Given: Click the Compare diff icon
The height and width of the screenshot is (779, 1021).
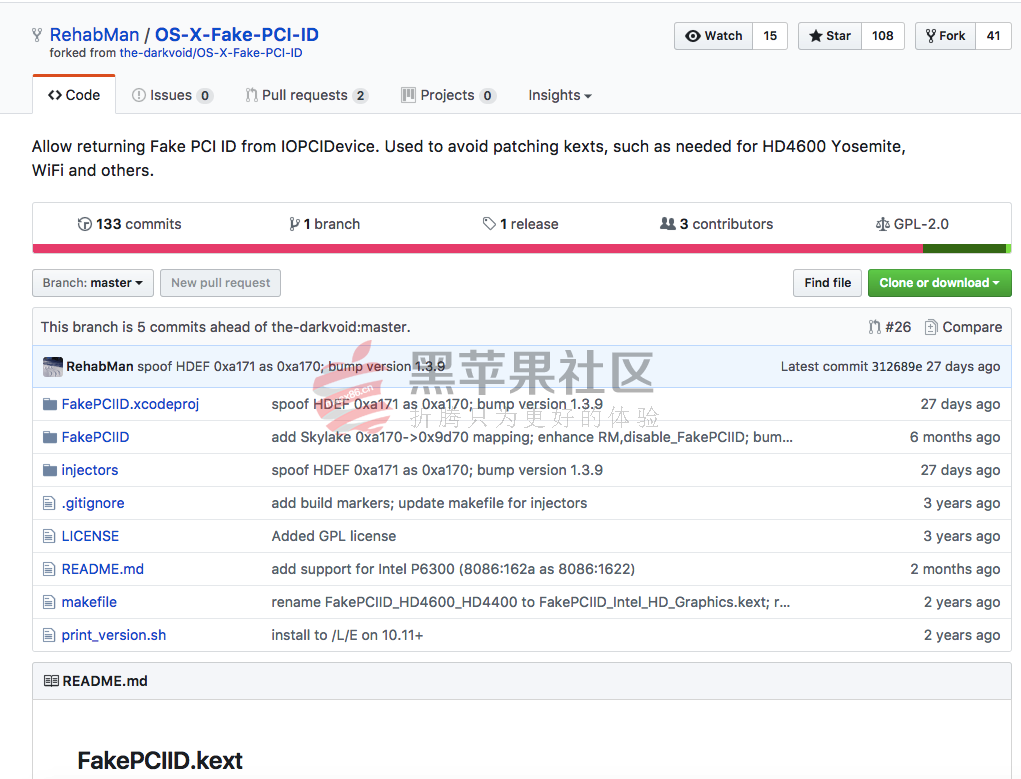Looking at the screenshot, I should [x=931, y=327].
